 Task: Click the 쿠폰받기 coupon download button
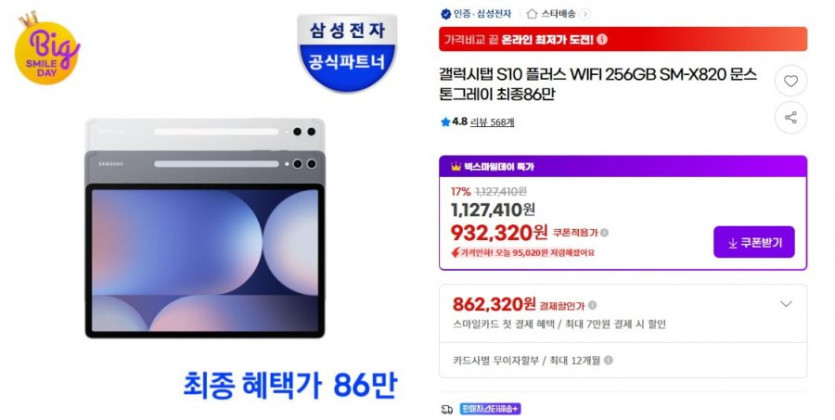coord(754,242)
